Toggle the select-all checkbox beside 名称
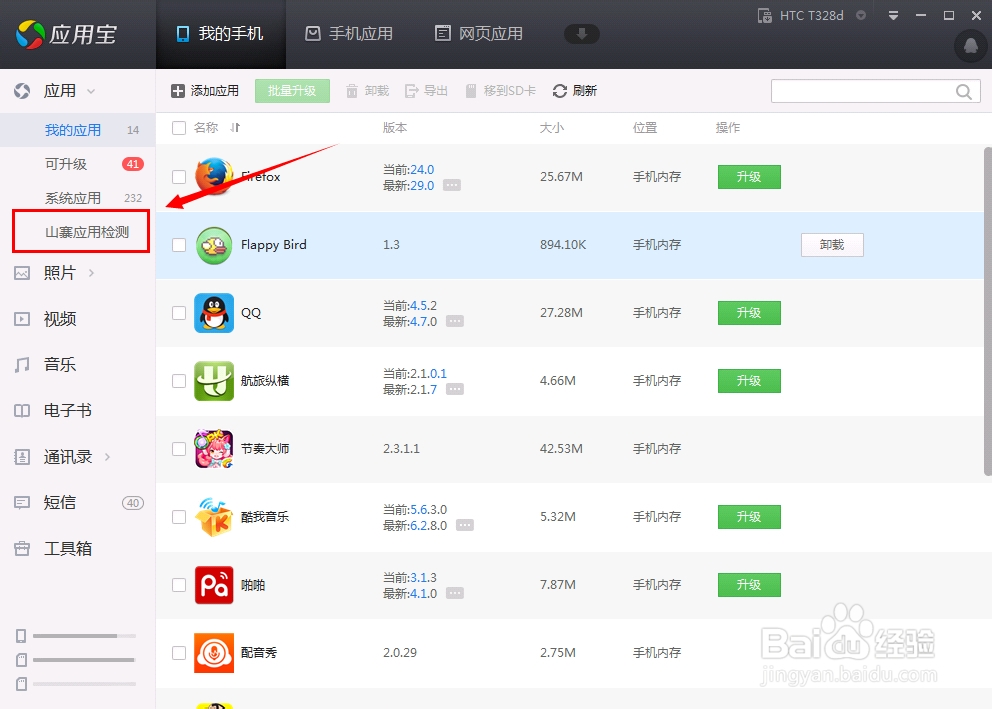Image resolution: width=992 pixels, height=709 pixels. (179, 128)
